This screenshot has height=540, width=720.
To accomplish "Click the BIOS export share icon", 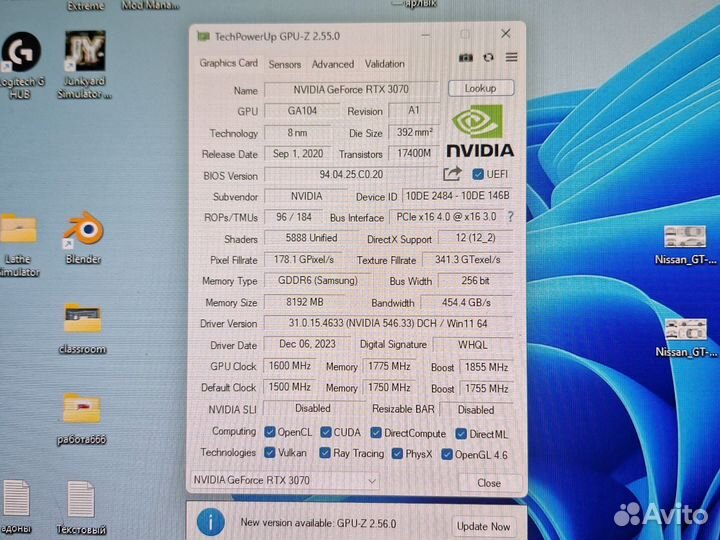I will point(452,174).
